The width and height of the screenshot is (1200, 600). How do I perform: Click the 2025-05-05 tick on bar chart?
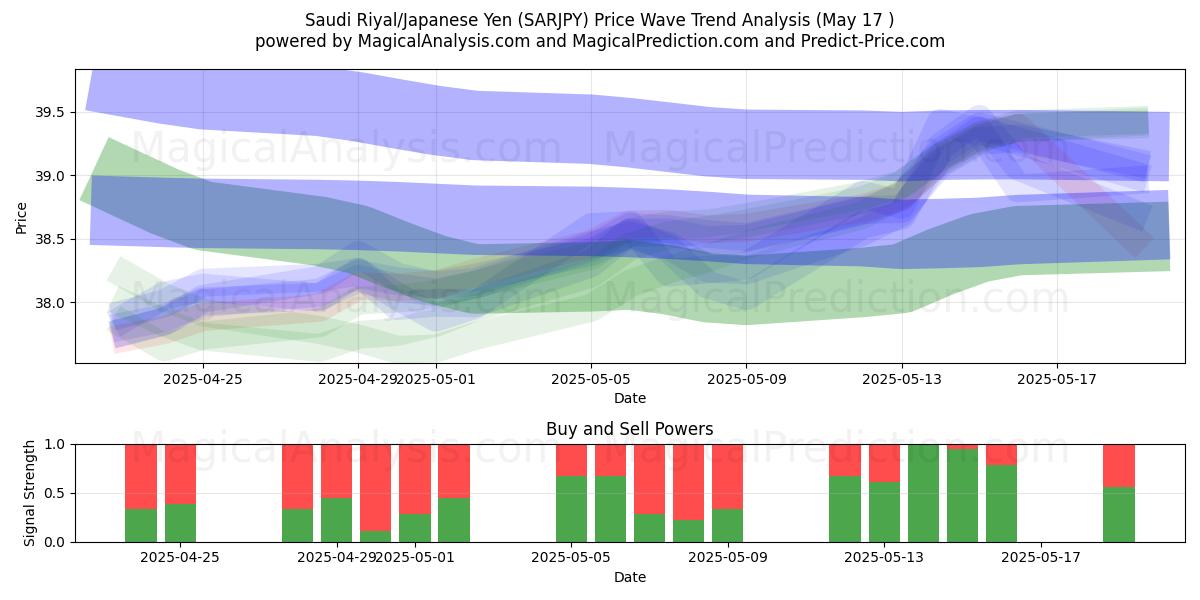coord(571,558)
